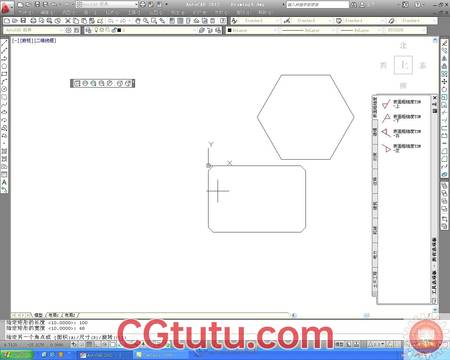
Task: Close the tool palette with X button
Action: tap(435, 98)
